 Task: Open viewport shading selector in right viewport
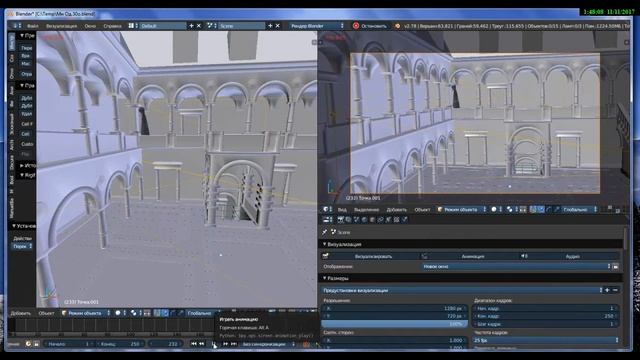(496, 209)
